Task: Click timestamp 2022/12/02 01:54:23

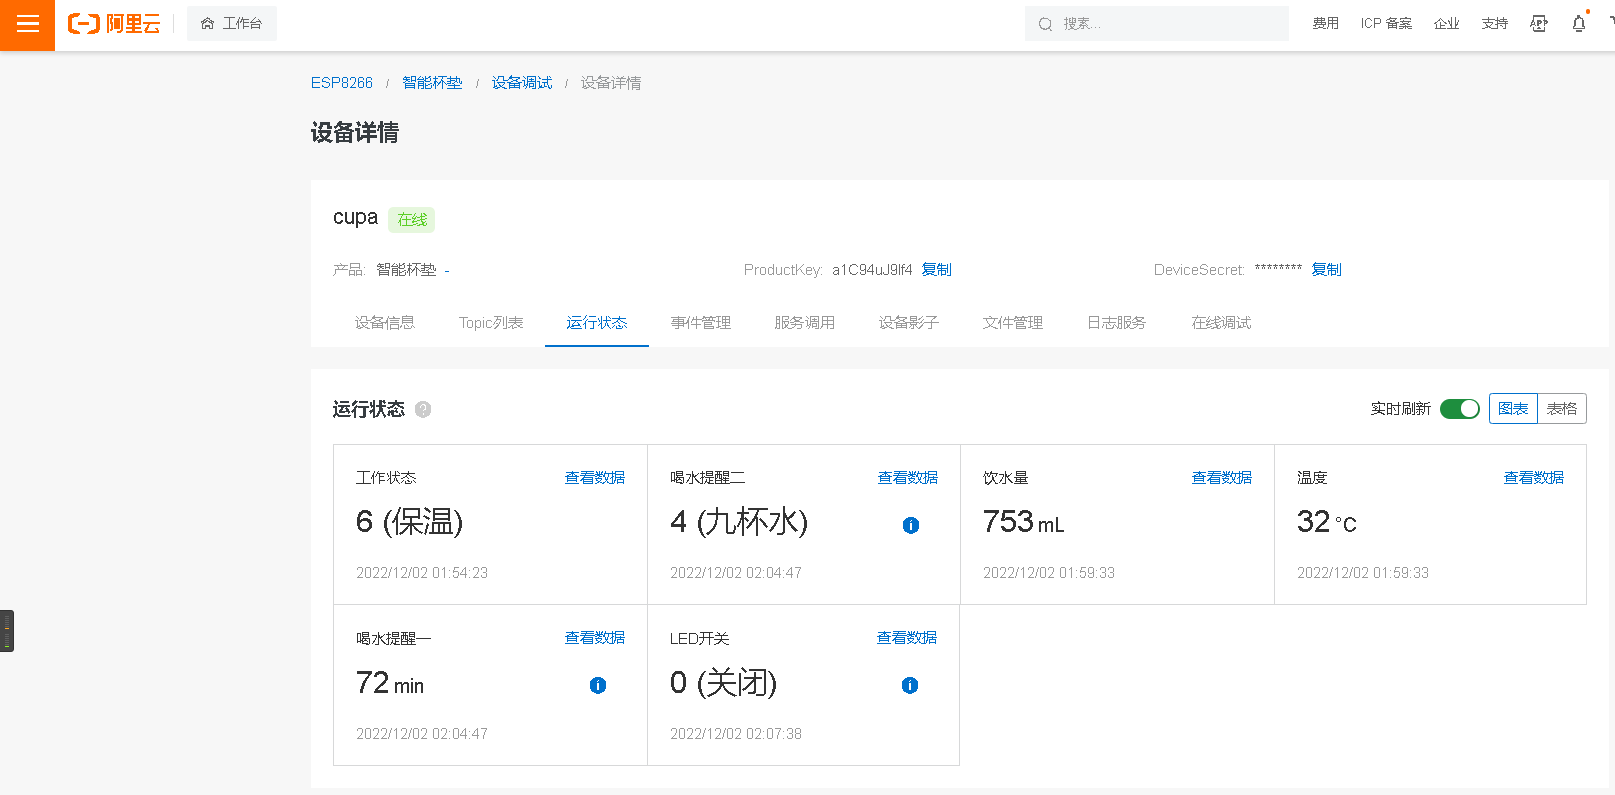Action: pyautogui.click(x=422, y=573)
